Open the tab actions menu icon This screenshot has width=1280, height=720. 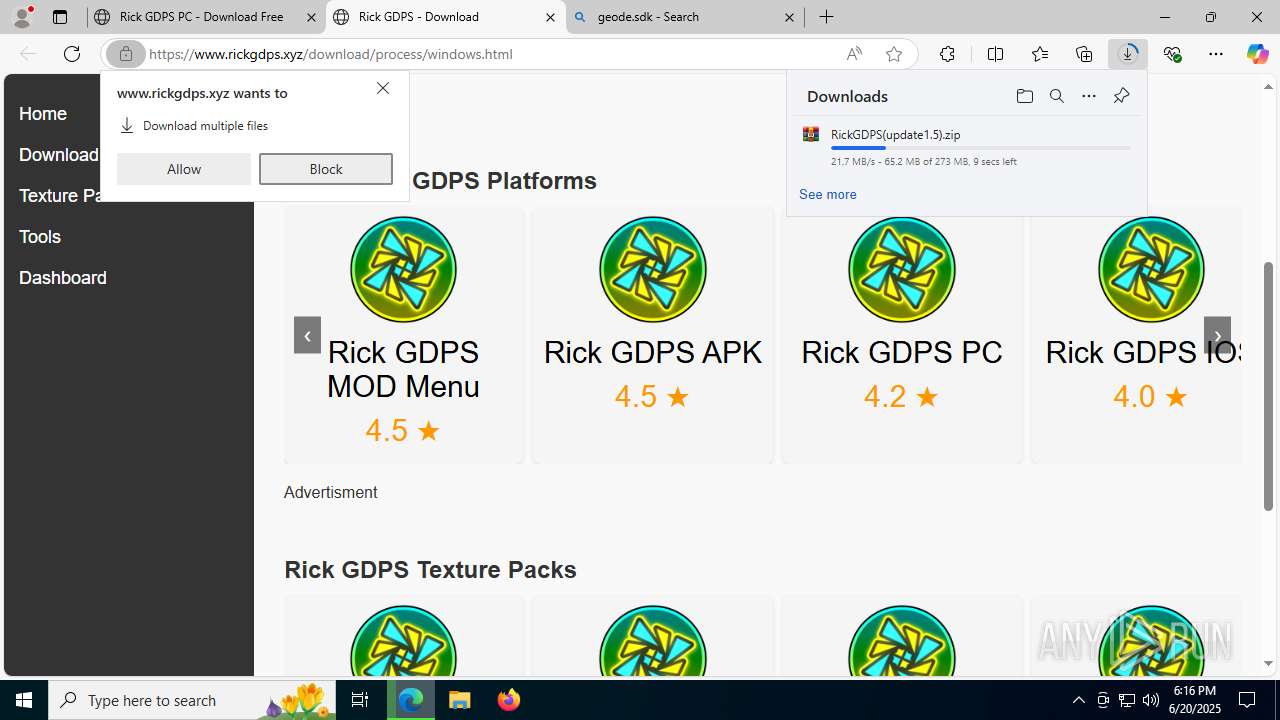60,17
